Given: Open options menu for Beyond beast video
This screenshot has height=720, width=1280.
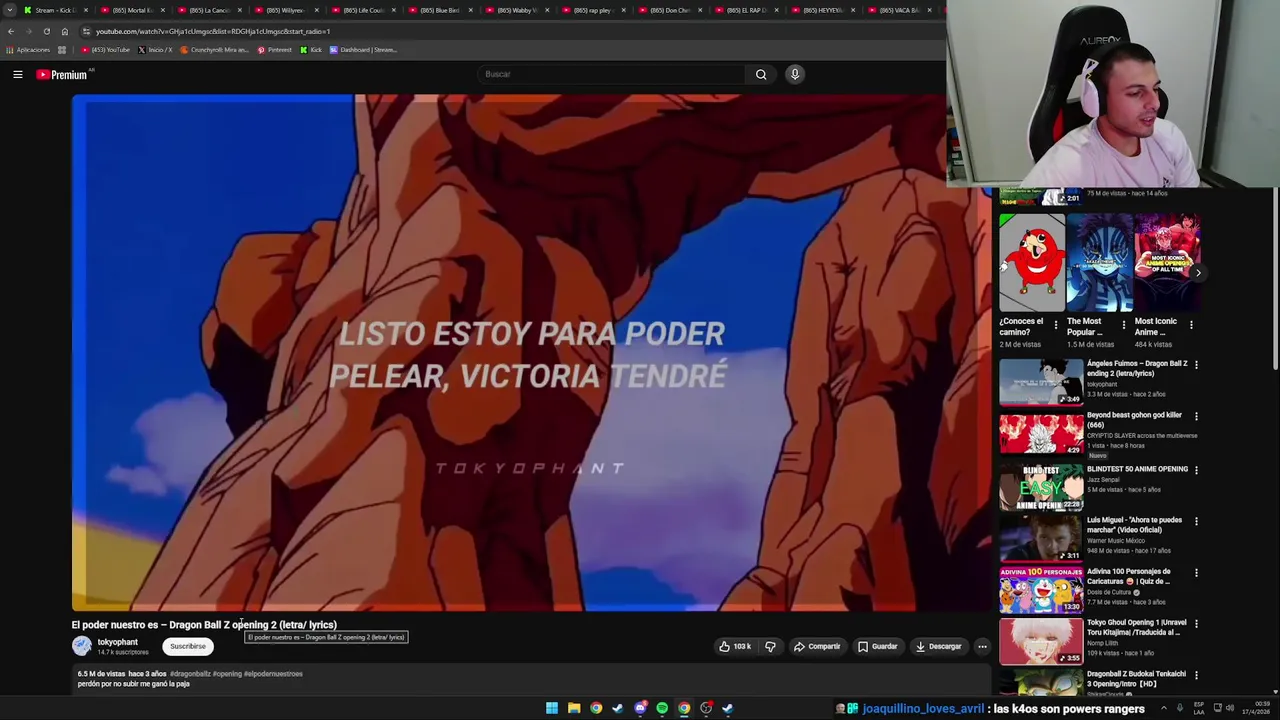Looking at the screenshot, I should click(x=1196, y=417).
